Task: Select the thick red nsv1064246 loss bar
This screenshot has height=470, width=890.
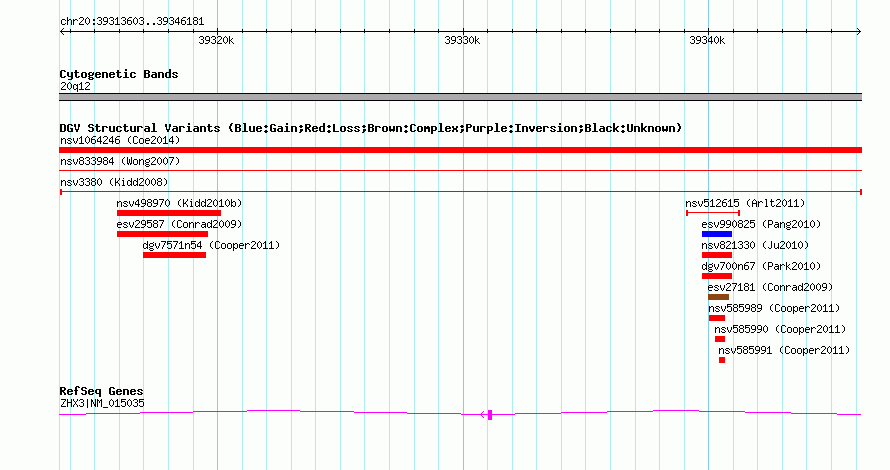Action: 460,150
